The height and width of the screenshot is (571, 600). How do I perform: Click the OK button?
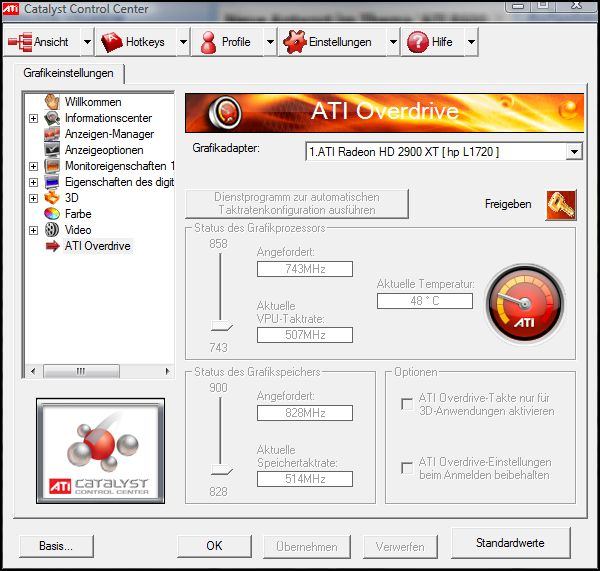tap(214, 546)
